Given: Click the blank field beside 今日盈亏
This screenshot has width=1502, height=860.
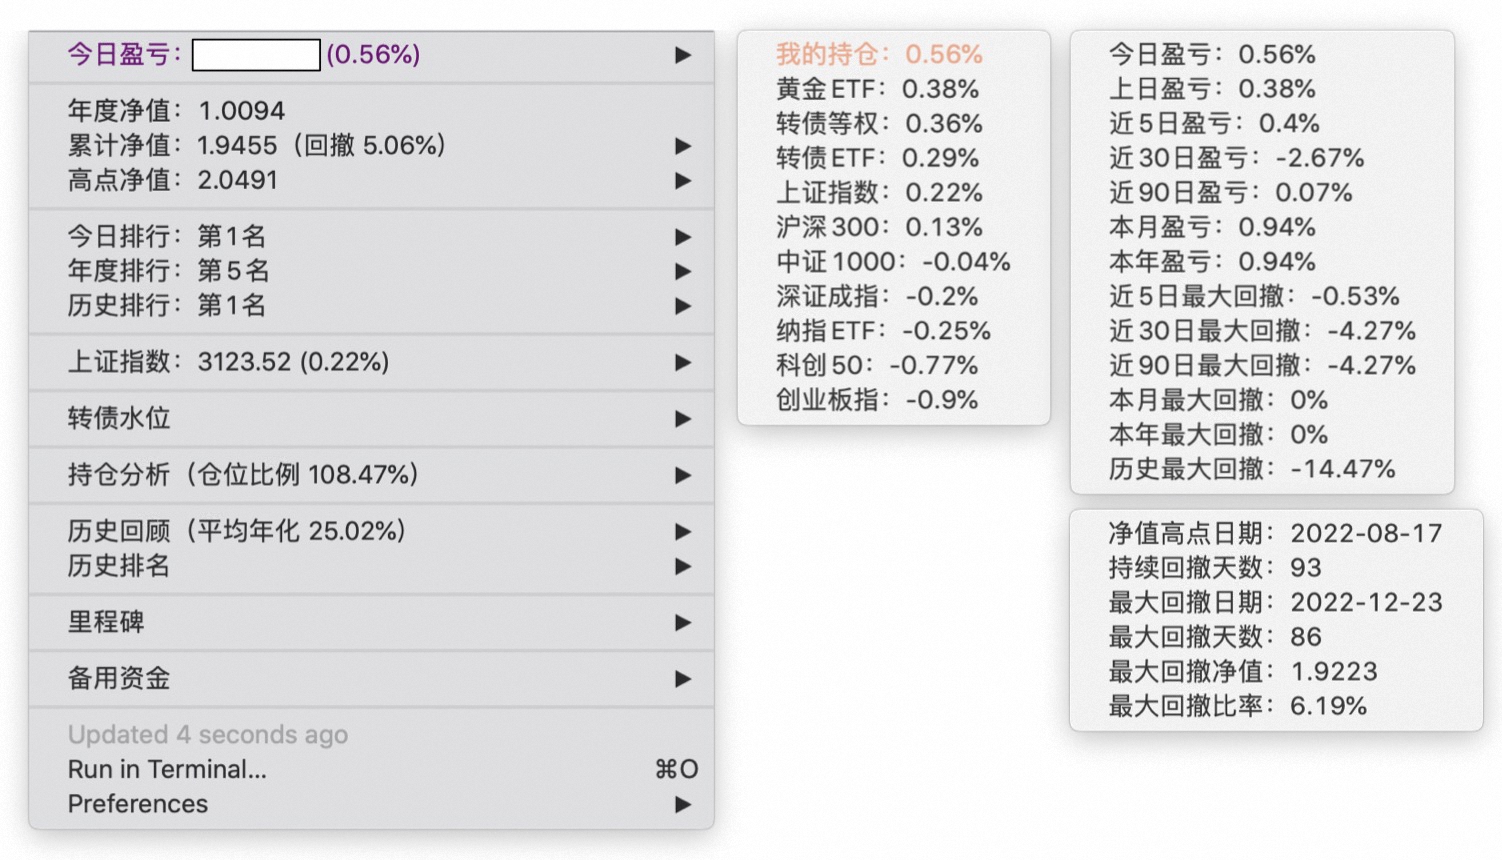Looking at the screenshot, I should 256,55.
